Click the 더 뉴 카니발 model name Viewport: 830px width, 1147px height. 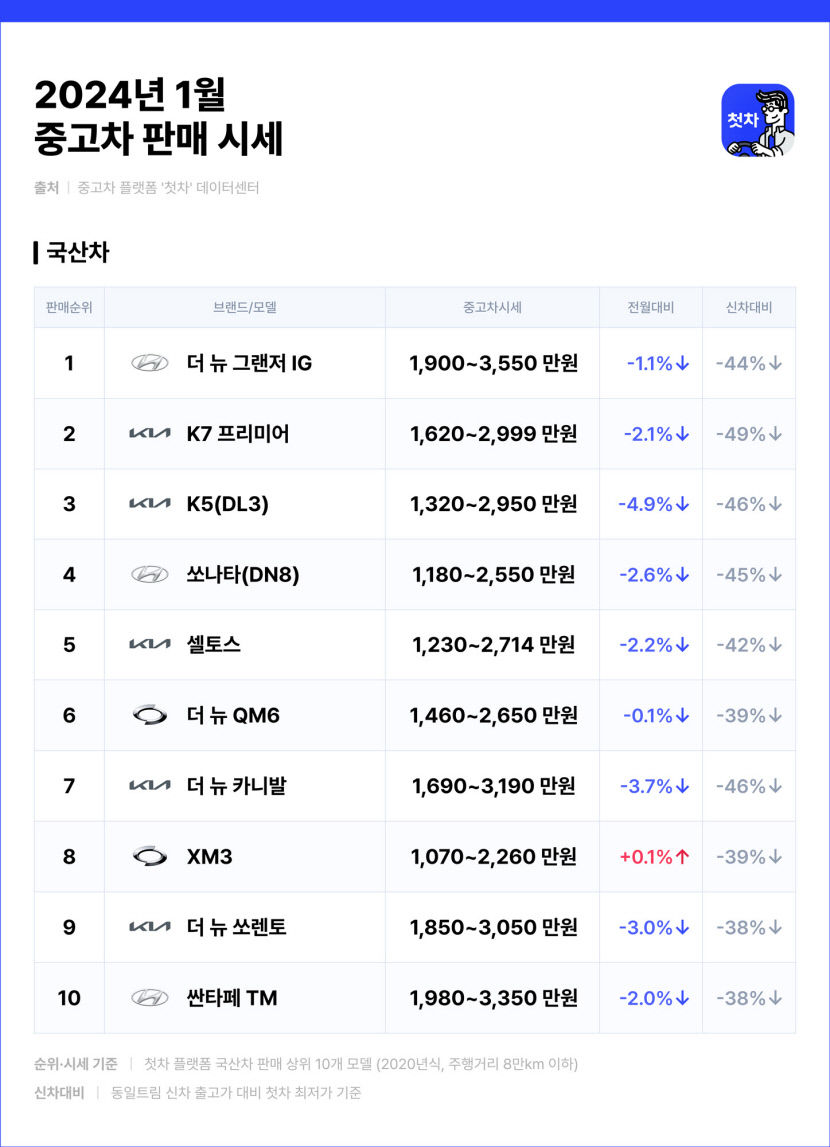point(236,786)
